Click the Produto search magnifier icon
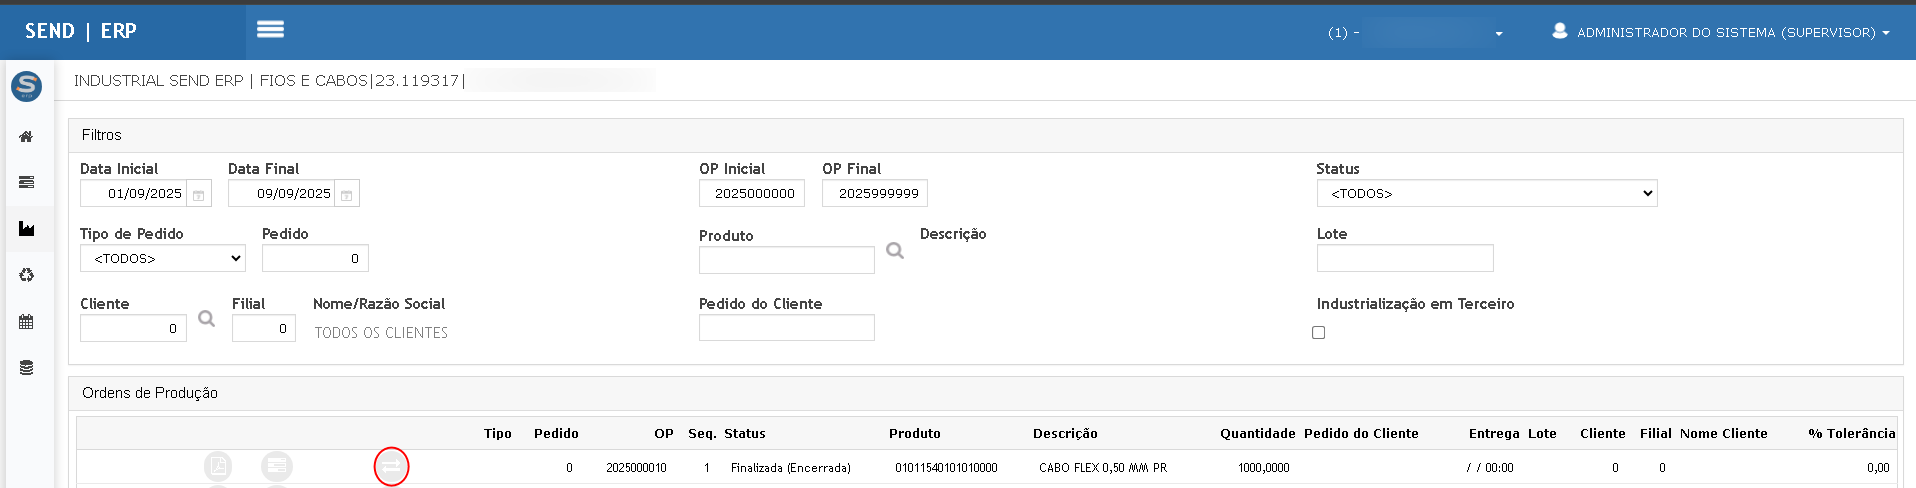 click(895, 251)
